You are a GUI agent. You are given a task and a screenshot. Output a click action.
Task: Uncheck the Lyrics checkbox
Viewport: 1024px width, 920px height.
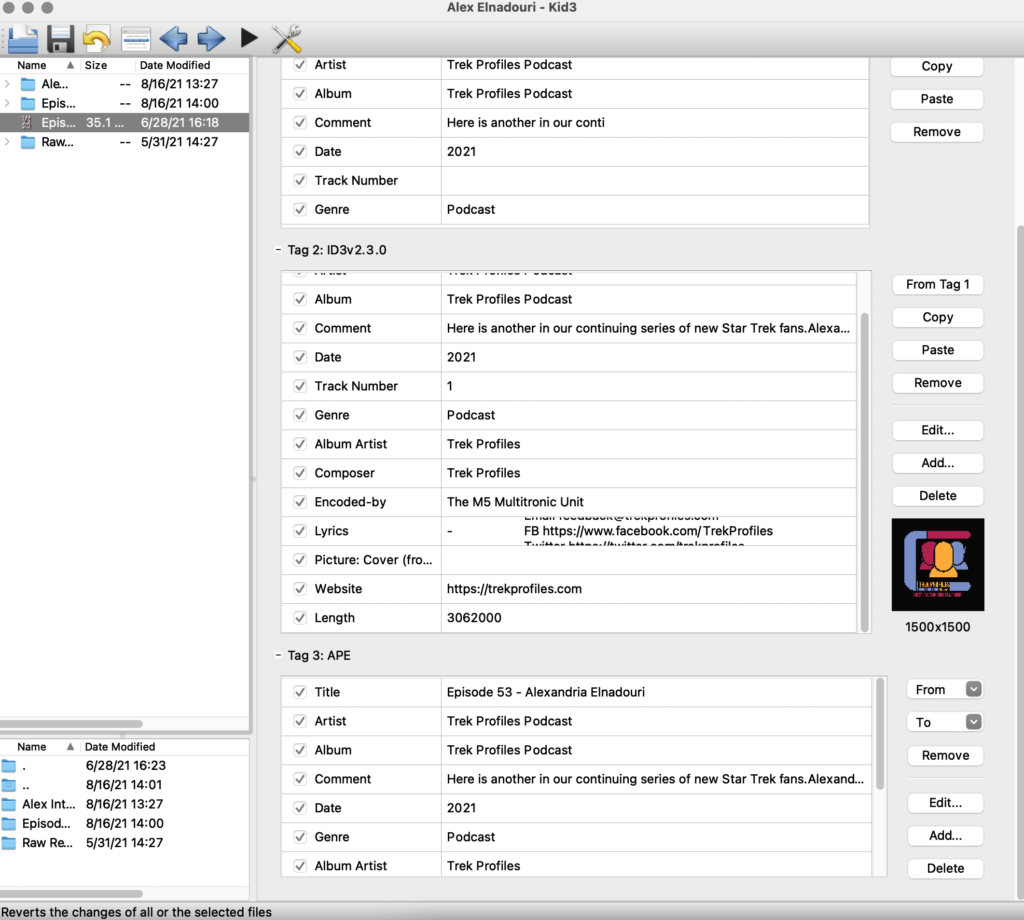click(x=300, y=531)
